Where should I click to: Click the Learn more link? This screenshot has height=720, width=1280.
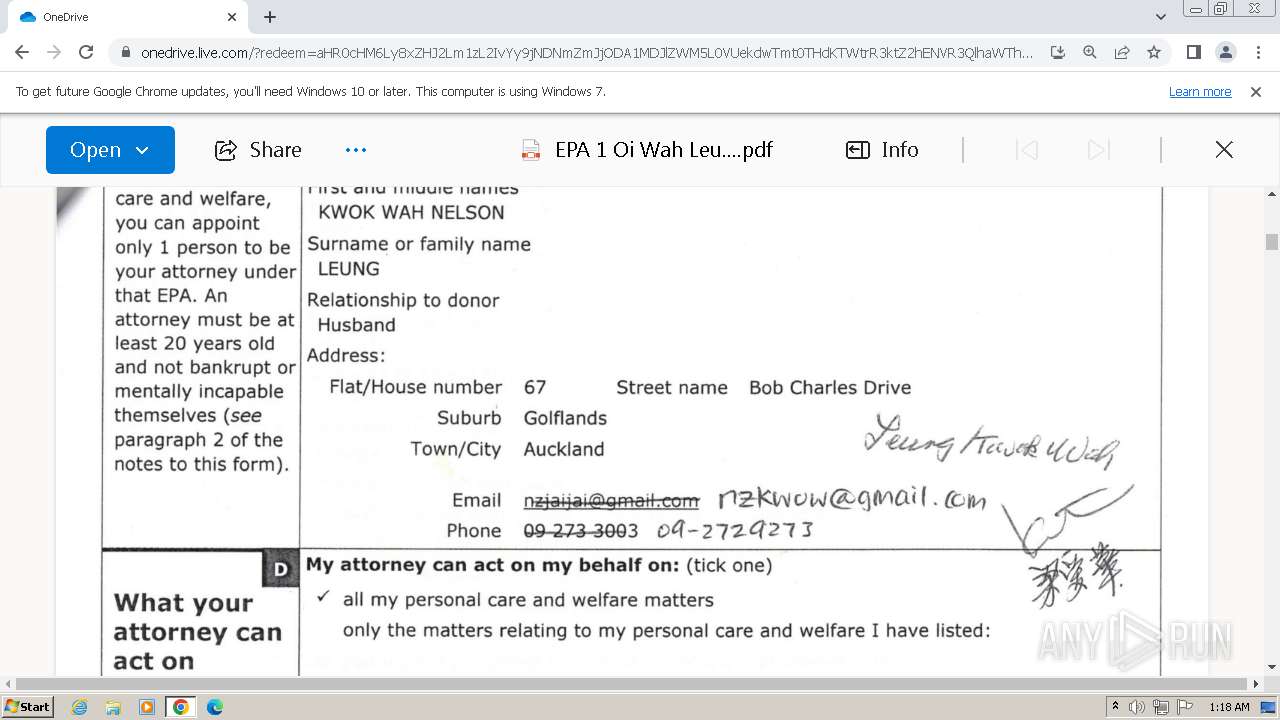pyautogui.click(x=1200, y=91)
